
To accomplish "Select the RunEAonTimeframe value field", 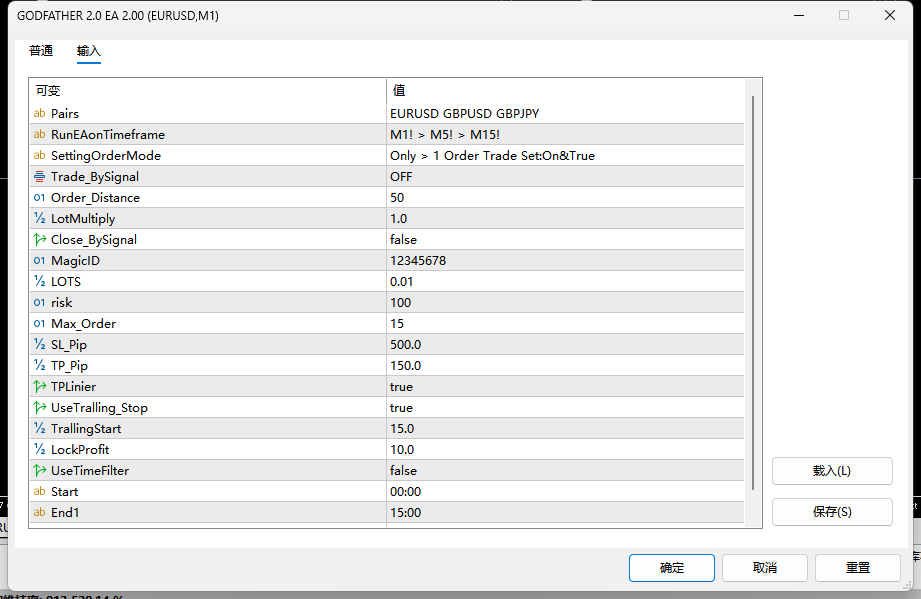I will point(565,134).
